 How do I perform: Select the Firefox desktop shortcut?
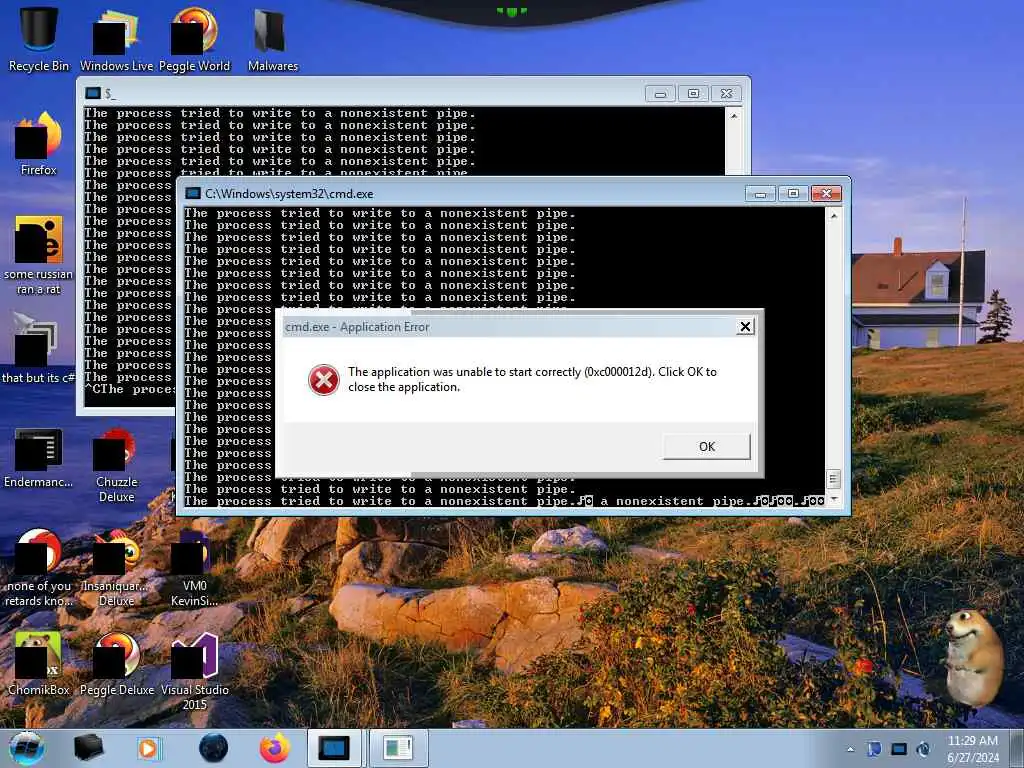[x=39, y=144]
